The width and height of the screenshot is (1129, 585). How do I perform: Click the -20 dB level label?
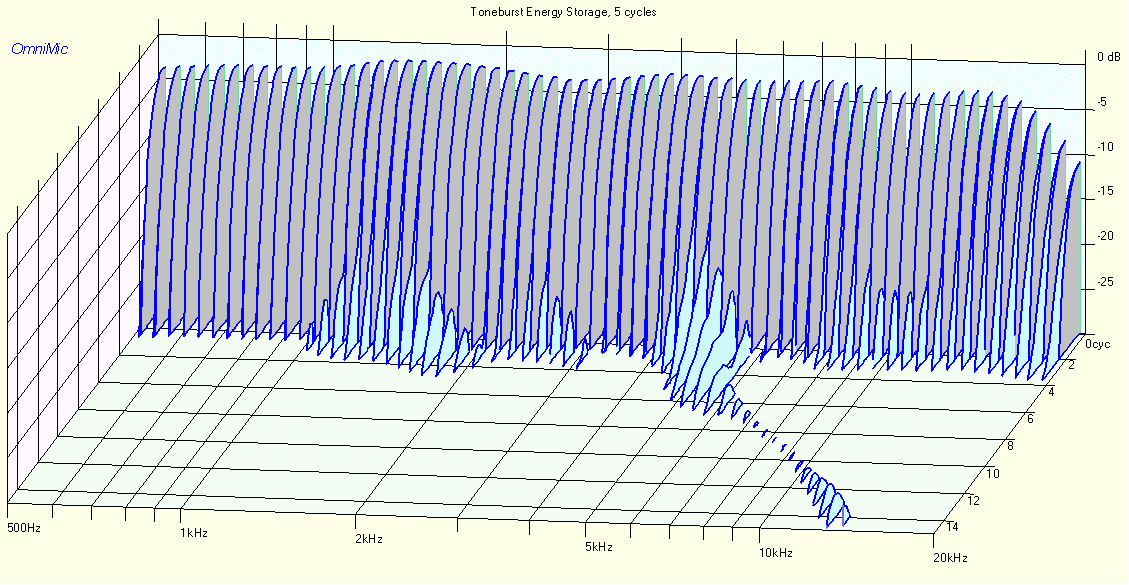coord(1105,236)
